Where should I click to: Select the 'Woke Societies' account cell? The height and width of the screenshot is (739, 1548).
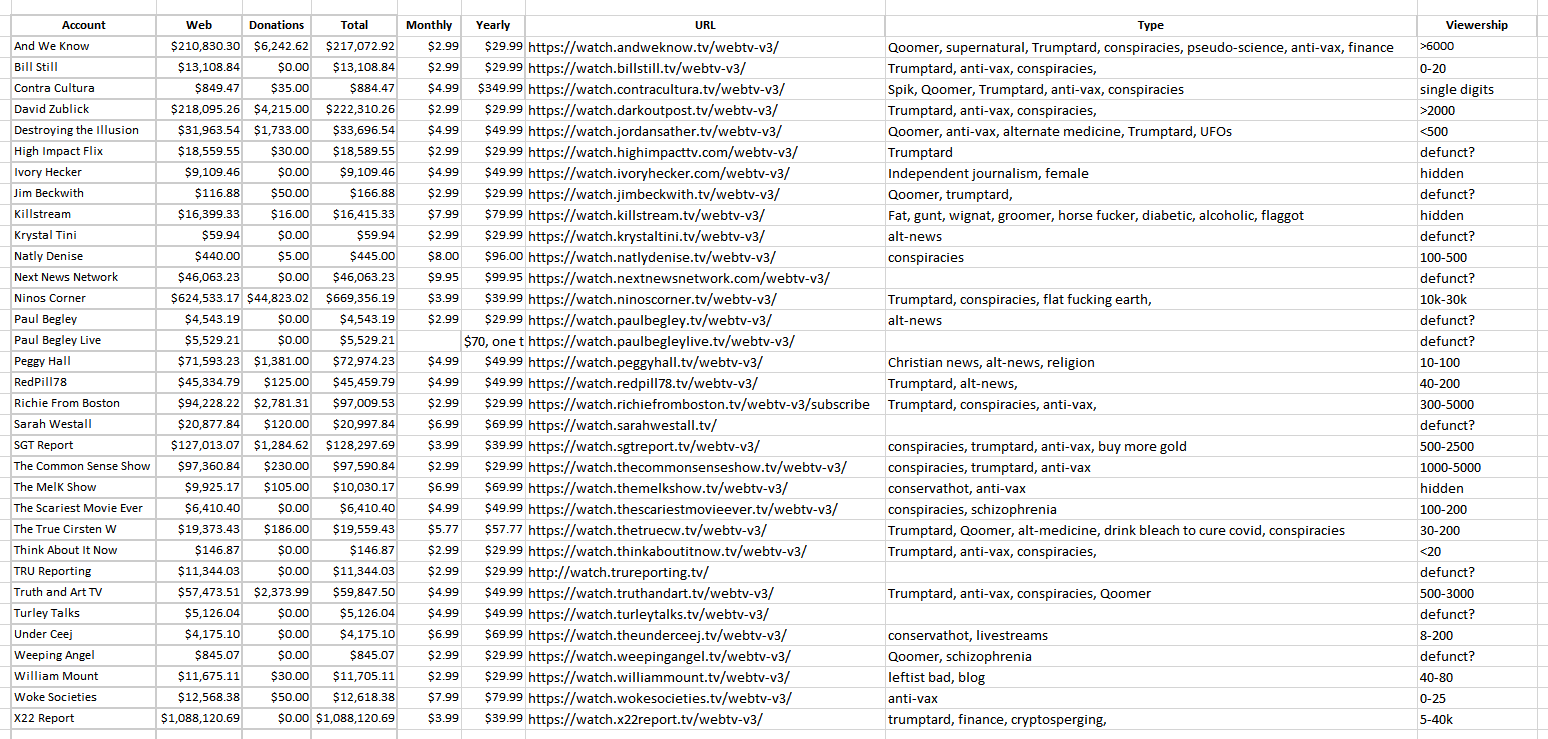click(83, 697)
